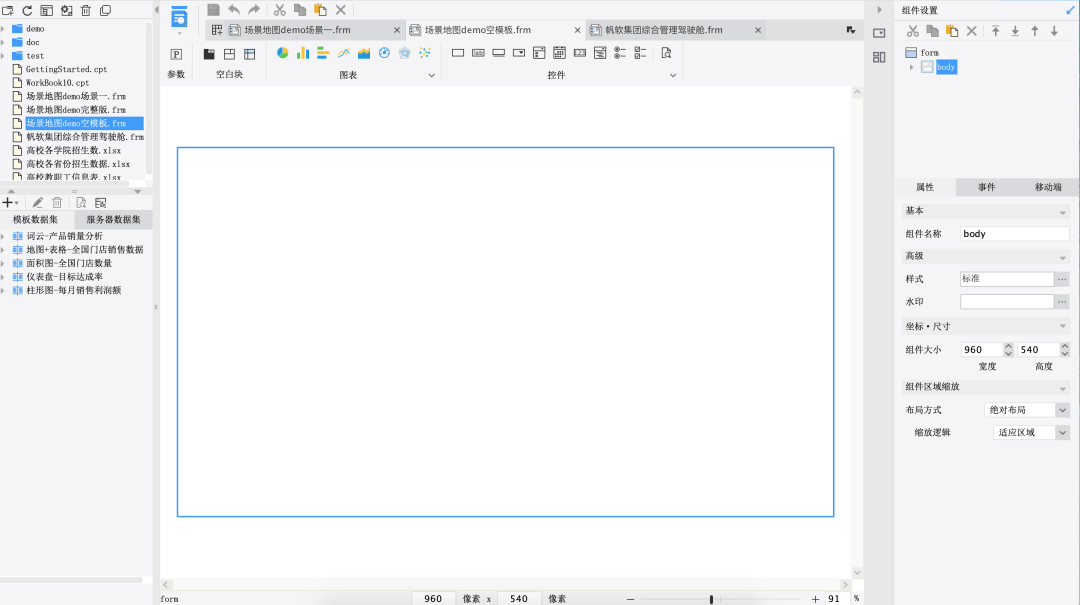Switch to 服务器数据集 tab
Image resolution: width=1080 pixels, height=605 pixels.
pos(113,219)
